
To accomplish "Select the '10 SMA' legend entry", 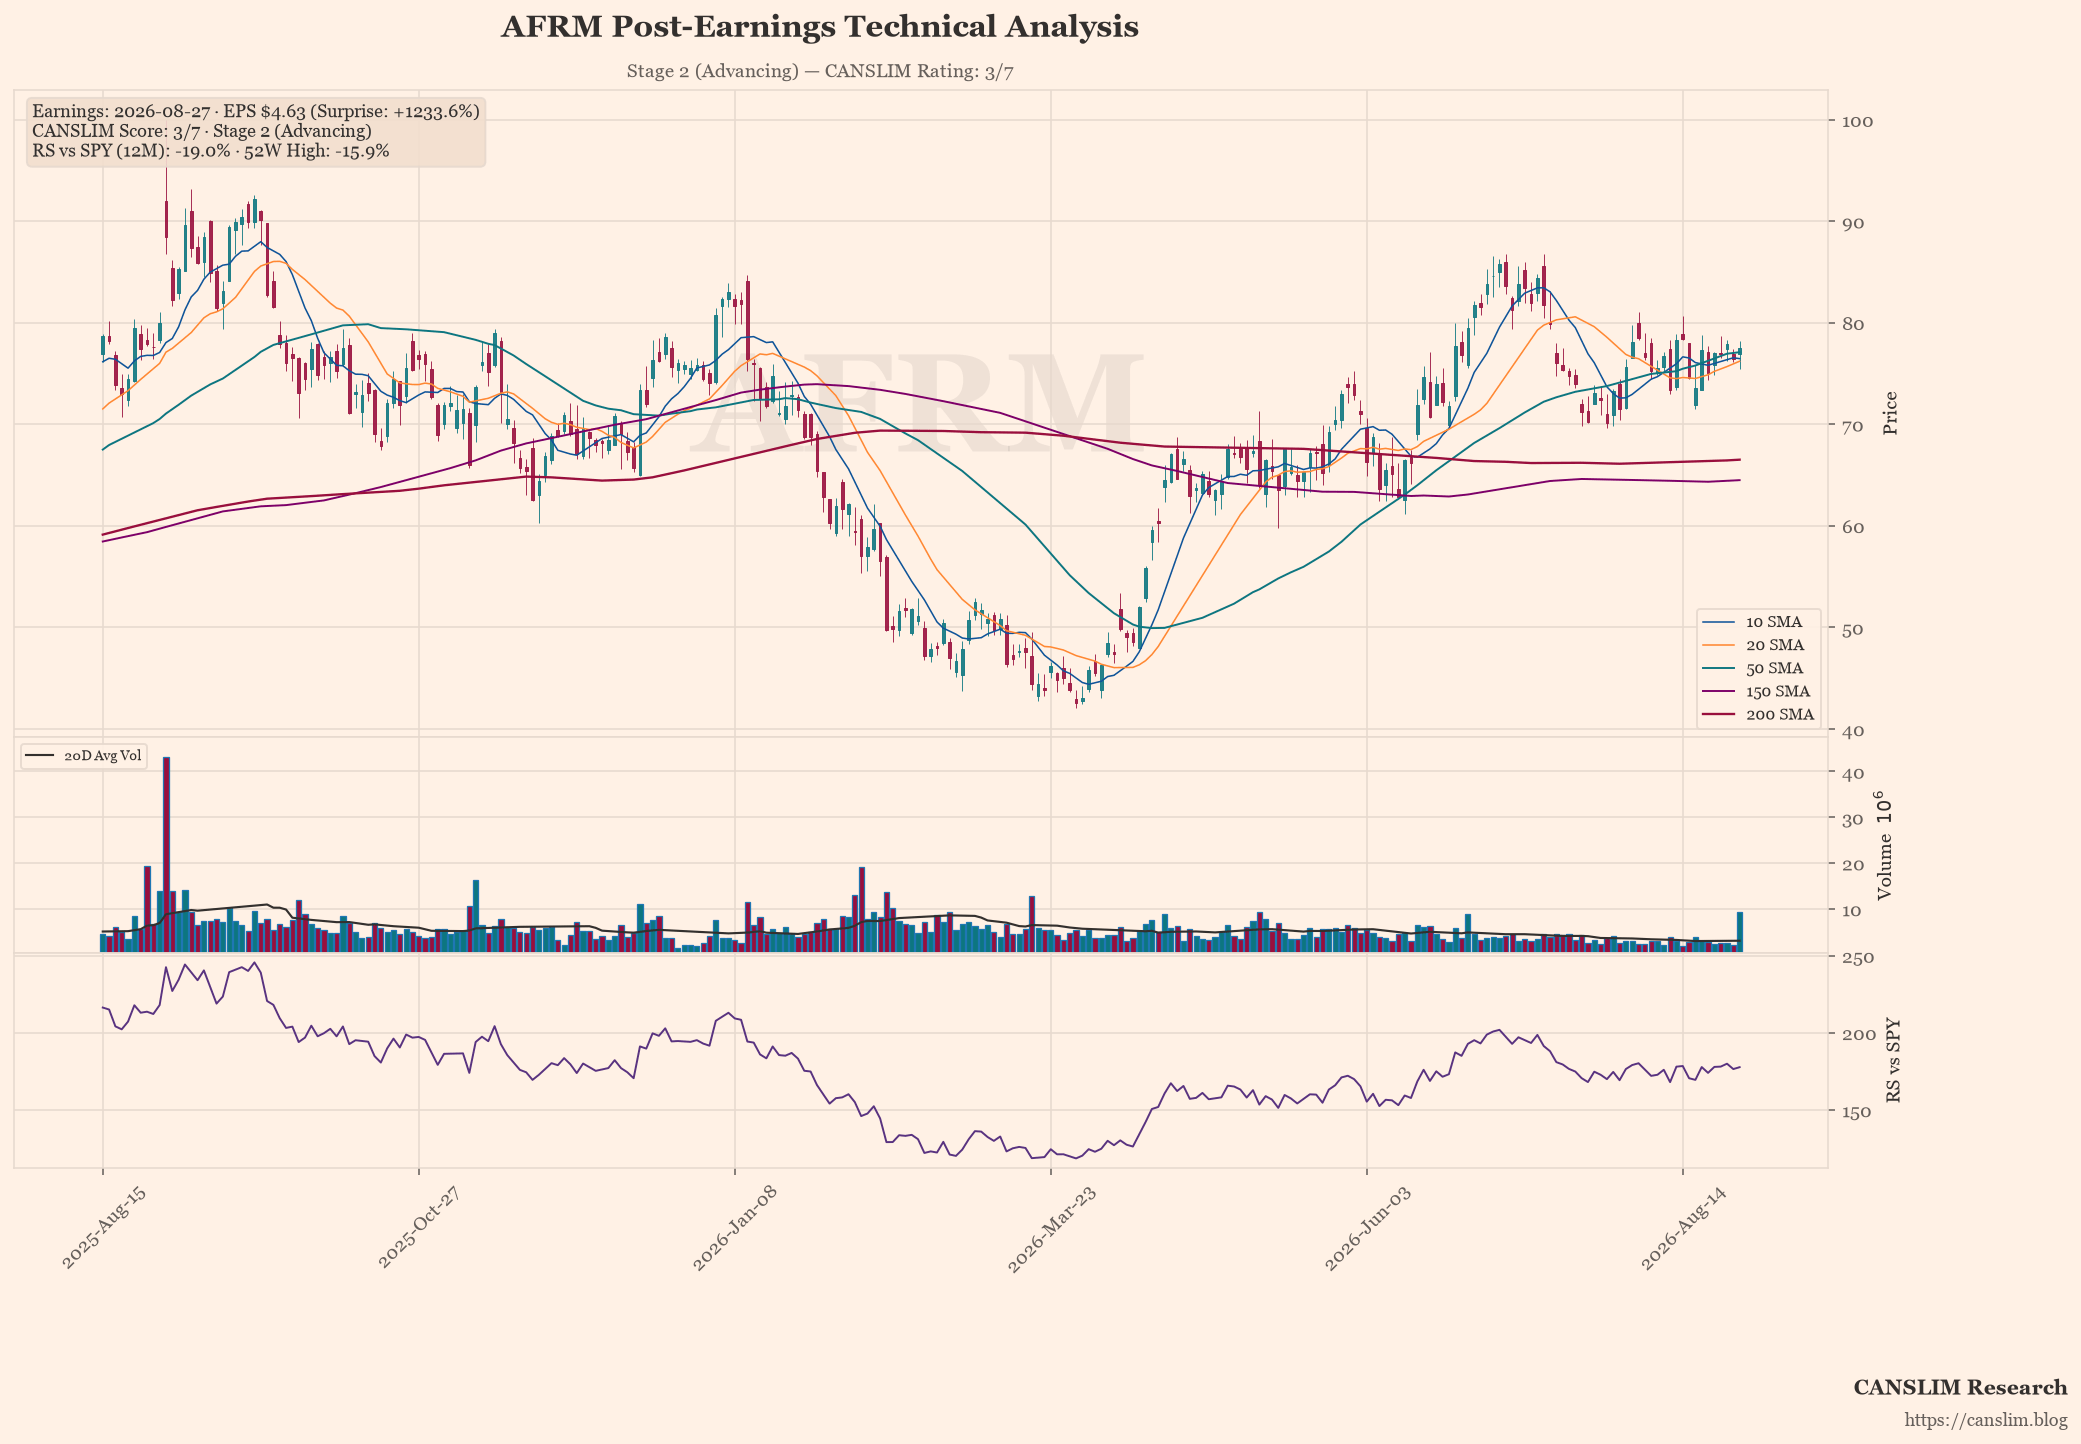I will 1759,622.
